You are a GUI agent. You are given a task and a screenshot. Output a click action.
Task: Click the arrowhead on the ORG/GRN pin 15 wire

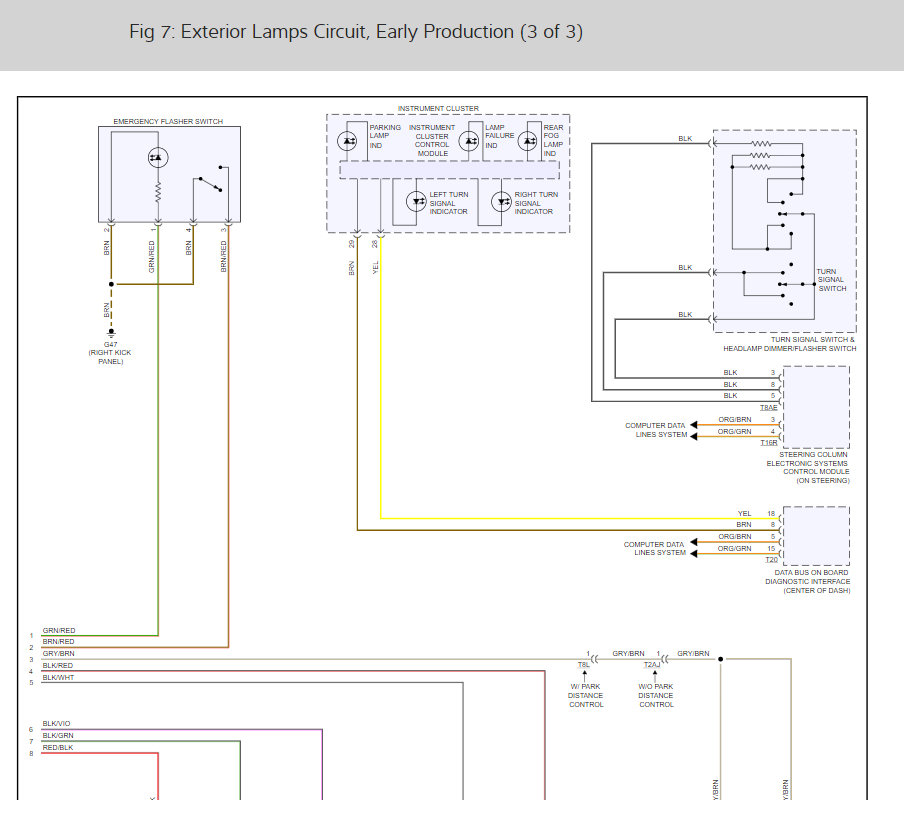click(x=694, y=554)
